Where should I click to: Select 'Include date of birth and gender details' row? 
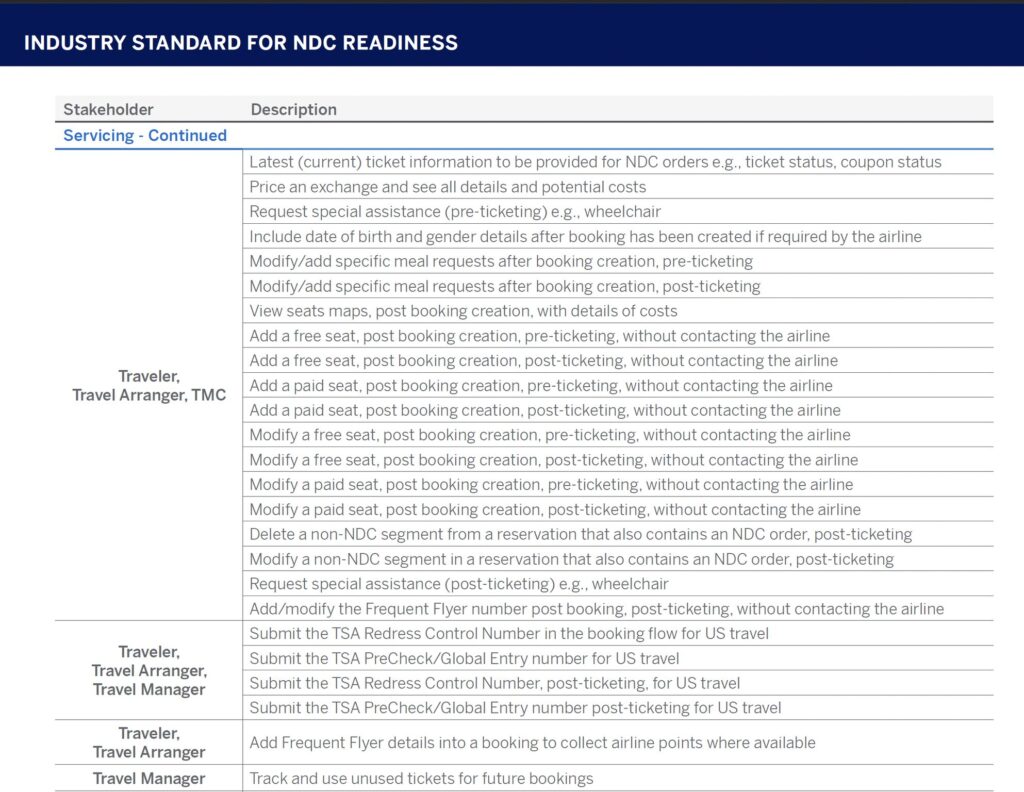pos(618,236)
